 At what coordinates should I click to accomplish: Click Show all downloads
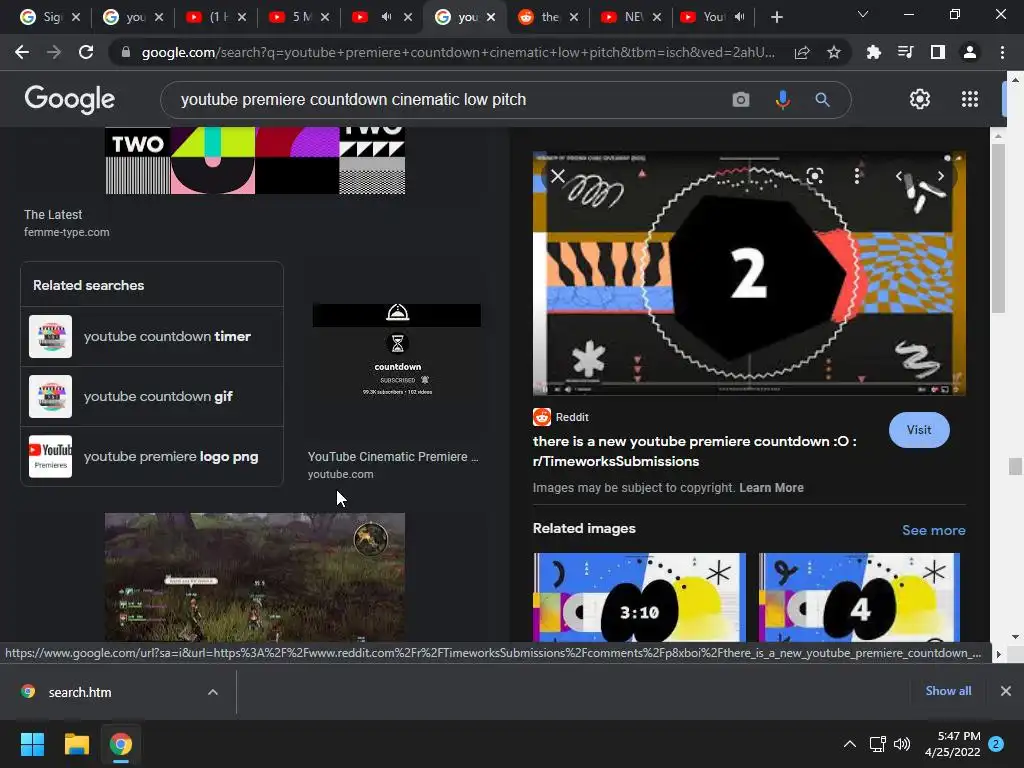coord(948,691)
